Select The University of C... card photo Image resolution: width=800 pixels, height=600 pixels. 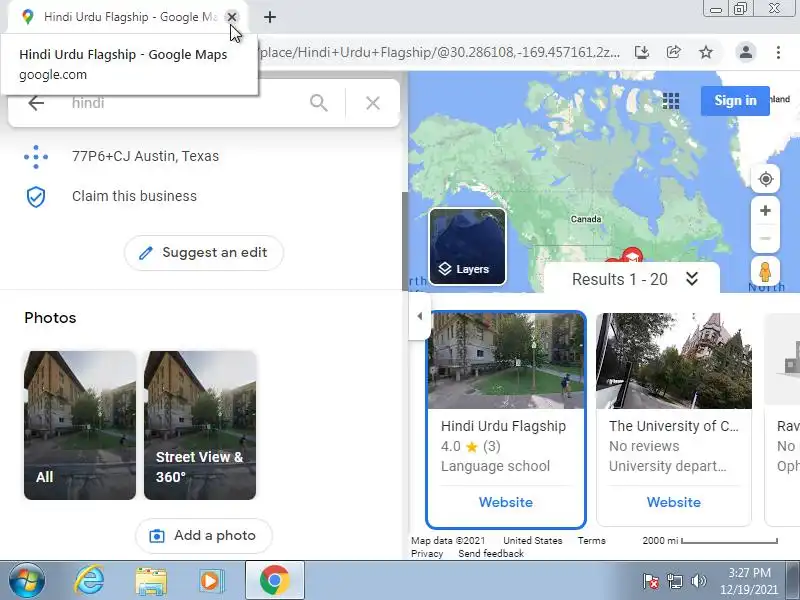(x=673, y=361)
